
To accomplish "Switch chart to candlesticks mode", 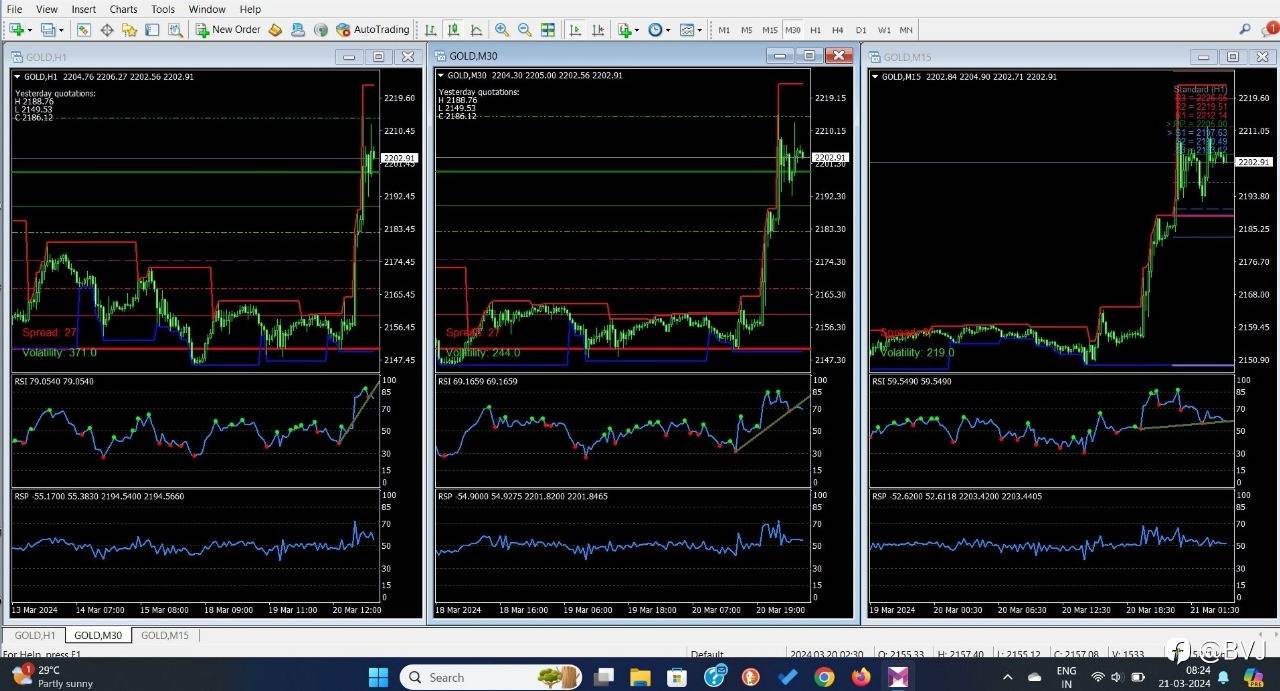I will (452, 30).
